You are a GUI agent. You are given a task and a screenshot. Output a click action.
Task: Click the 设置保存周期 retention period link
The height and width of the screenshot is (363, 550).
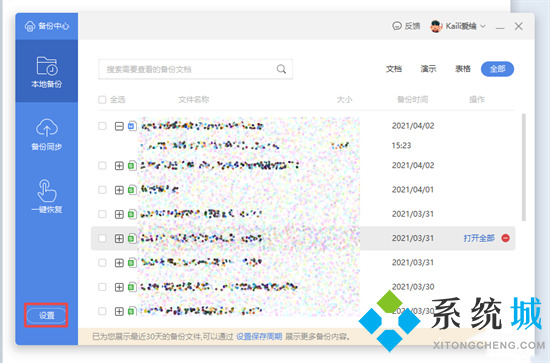(x=259, y=337)
